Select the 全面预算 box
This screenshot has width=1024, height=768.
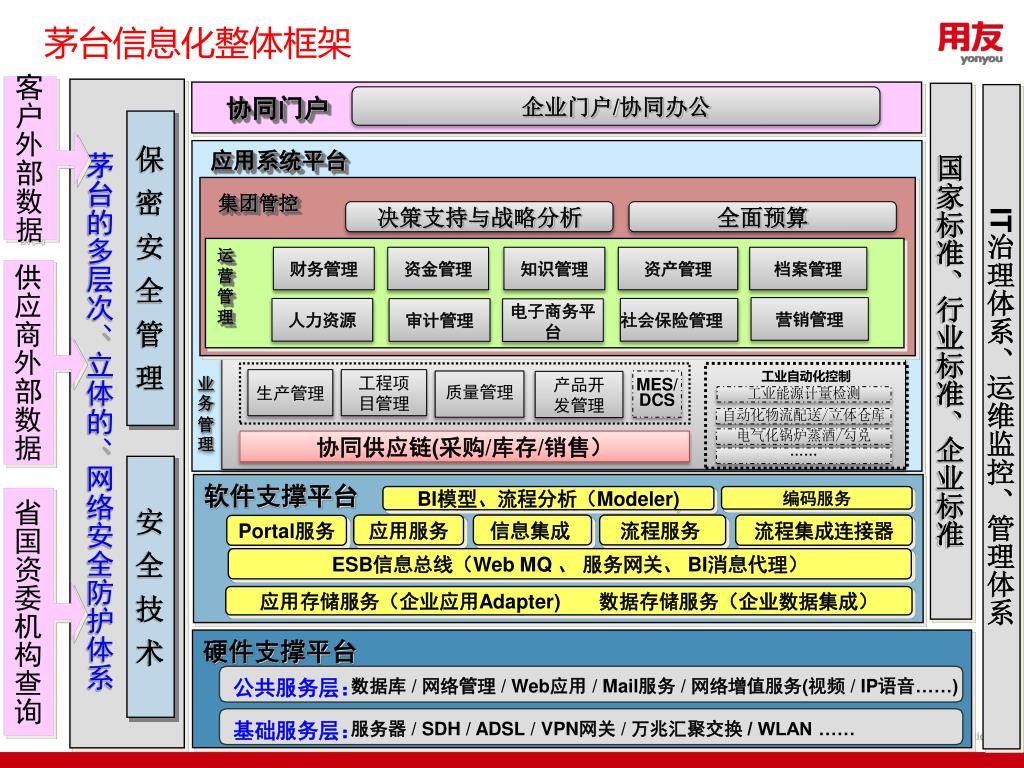(x=762, y=217)
